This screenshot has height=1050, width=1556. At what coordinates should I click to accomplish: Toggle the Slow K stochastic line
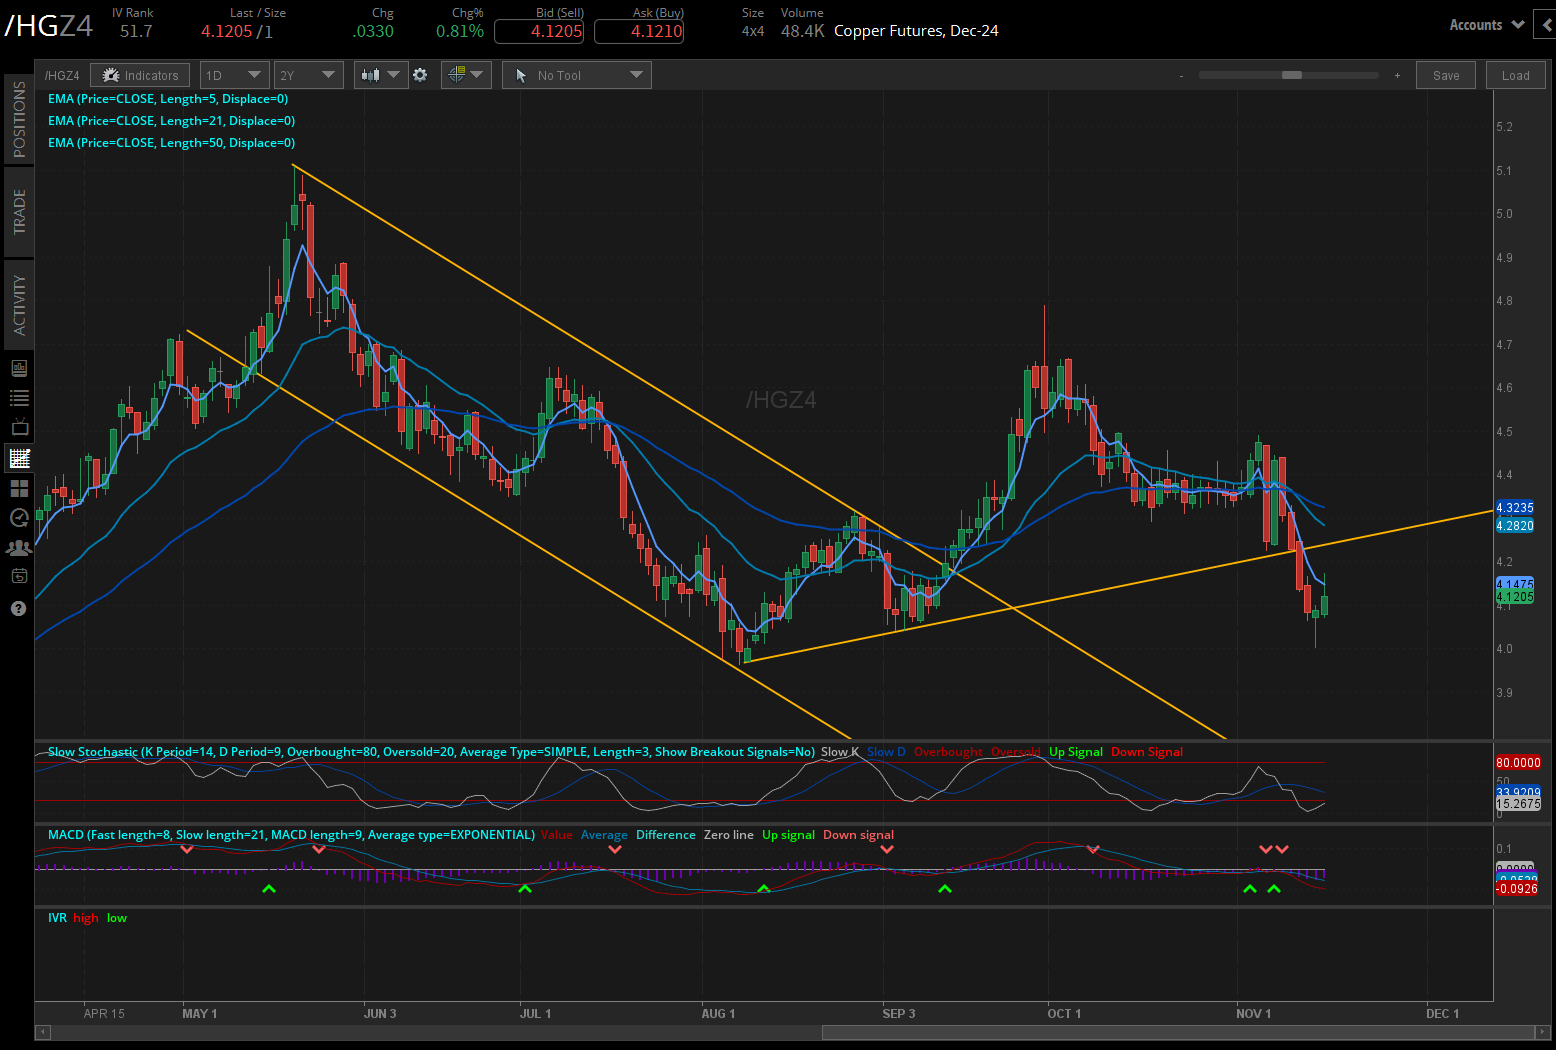[x=838, y=751]
